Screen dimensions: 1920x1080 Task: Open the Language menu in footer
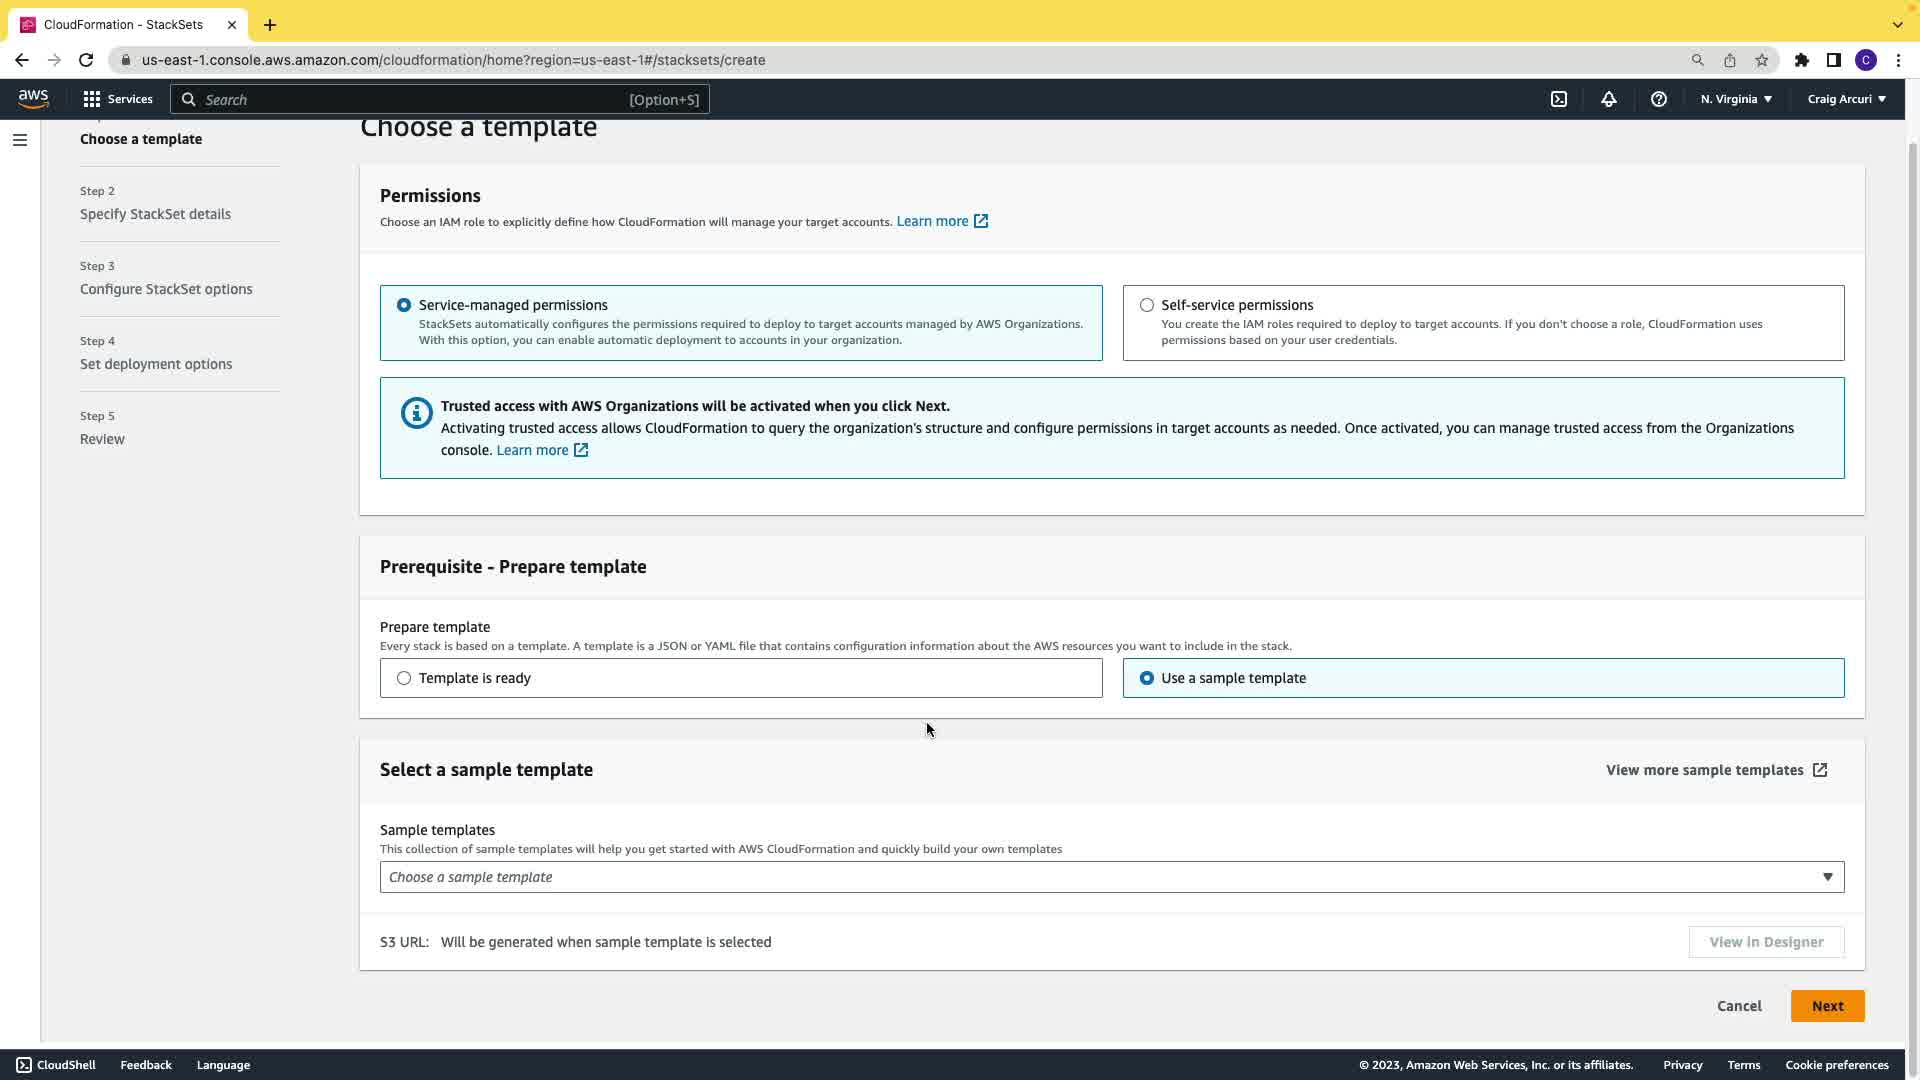[223, 1065]
